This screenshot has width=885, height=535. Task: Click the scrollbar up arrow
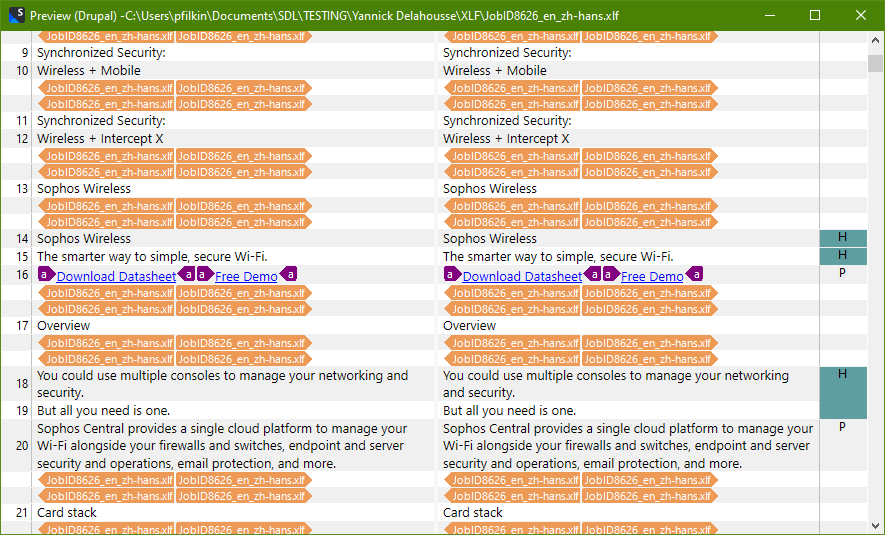coord(875,40)
